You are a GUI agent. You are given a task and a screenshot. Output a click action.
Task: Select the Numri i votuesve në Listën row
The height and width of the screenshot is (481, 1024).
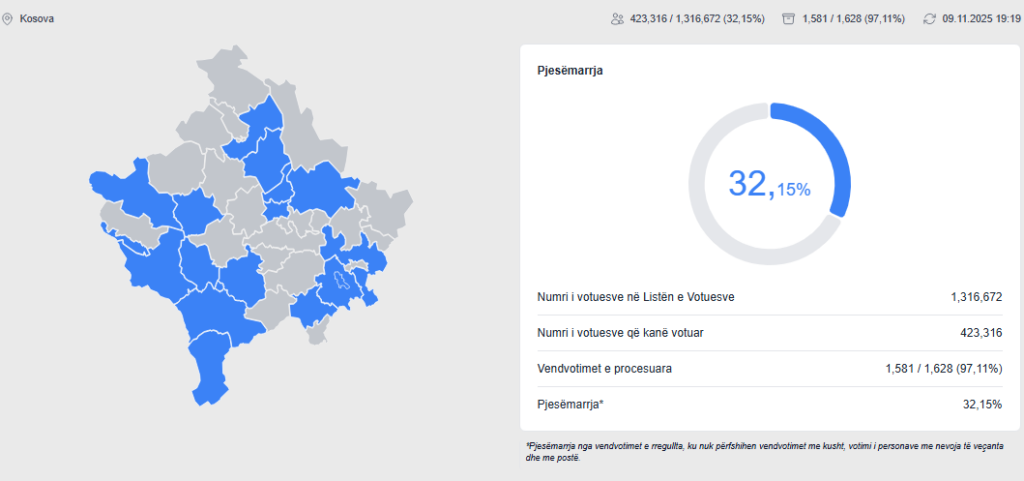coord(640,297)
